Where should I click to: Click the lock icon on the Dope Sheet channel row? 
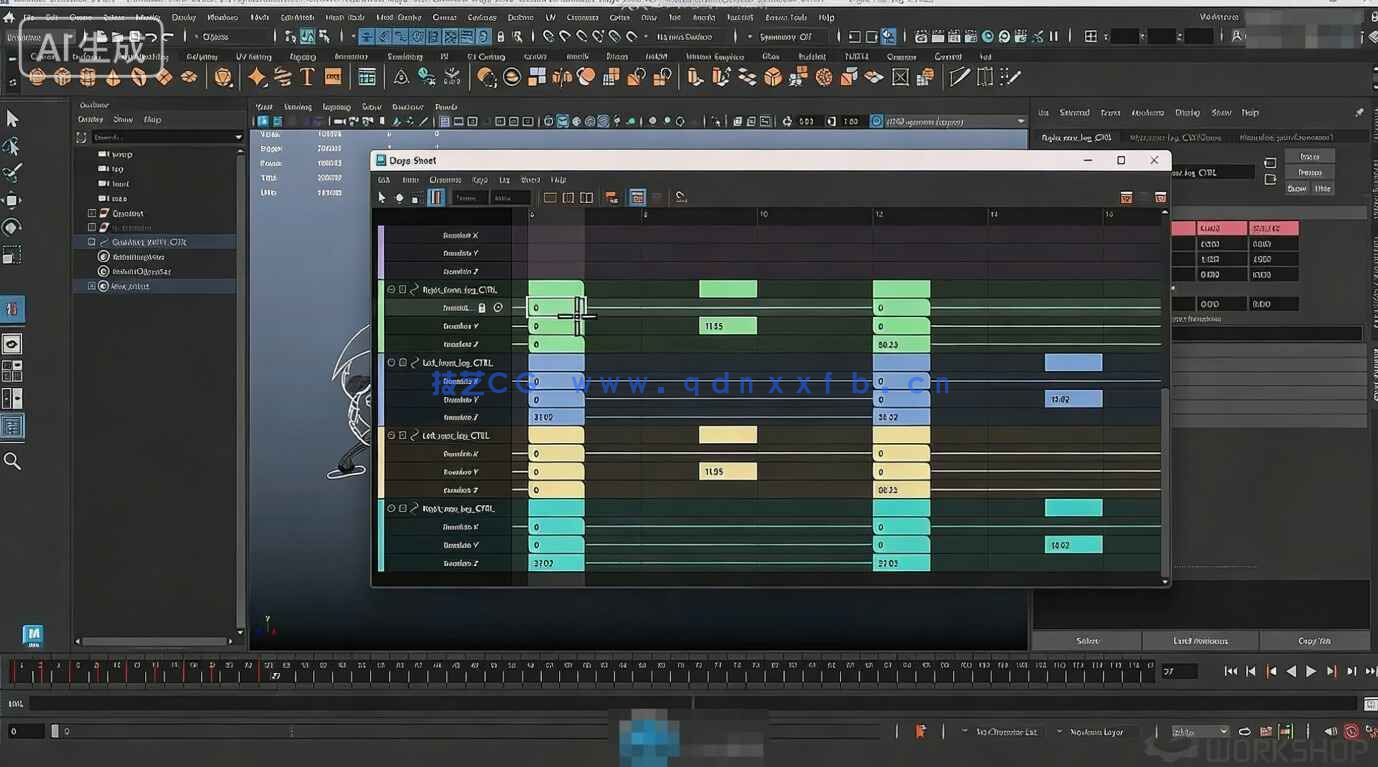(482, 308)
